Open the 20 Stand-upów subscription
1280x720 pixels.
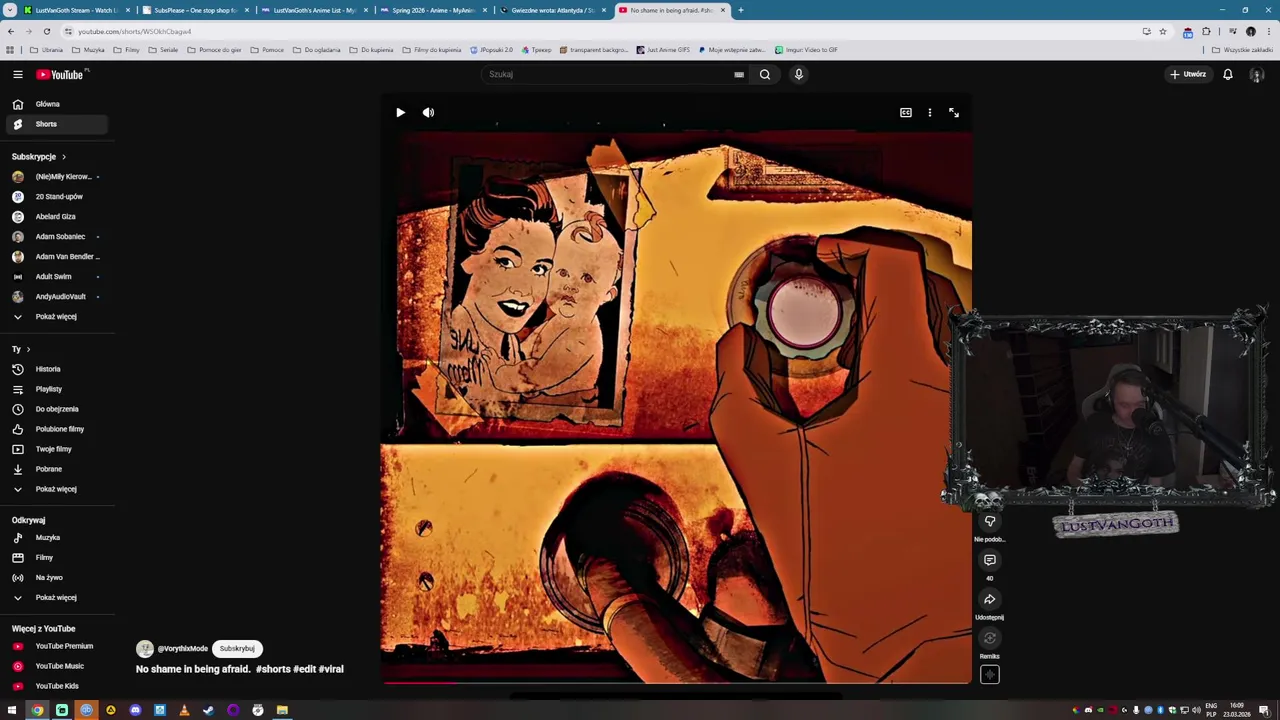click(x=57, y=197)
